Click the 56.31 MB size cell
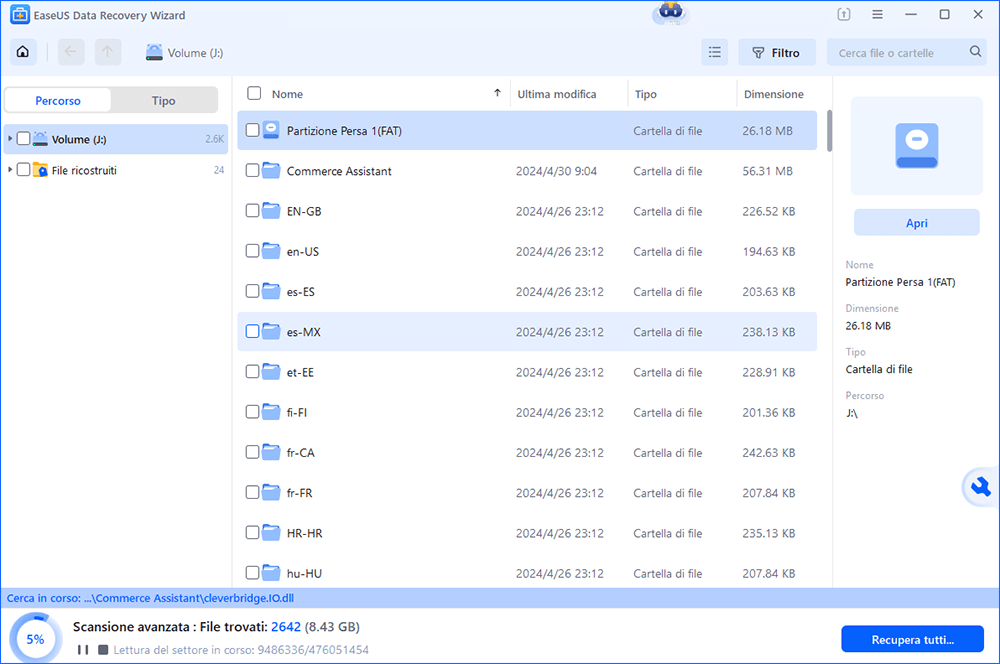This screenshot has height=664, width=1000. point(767,171)
